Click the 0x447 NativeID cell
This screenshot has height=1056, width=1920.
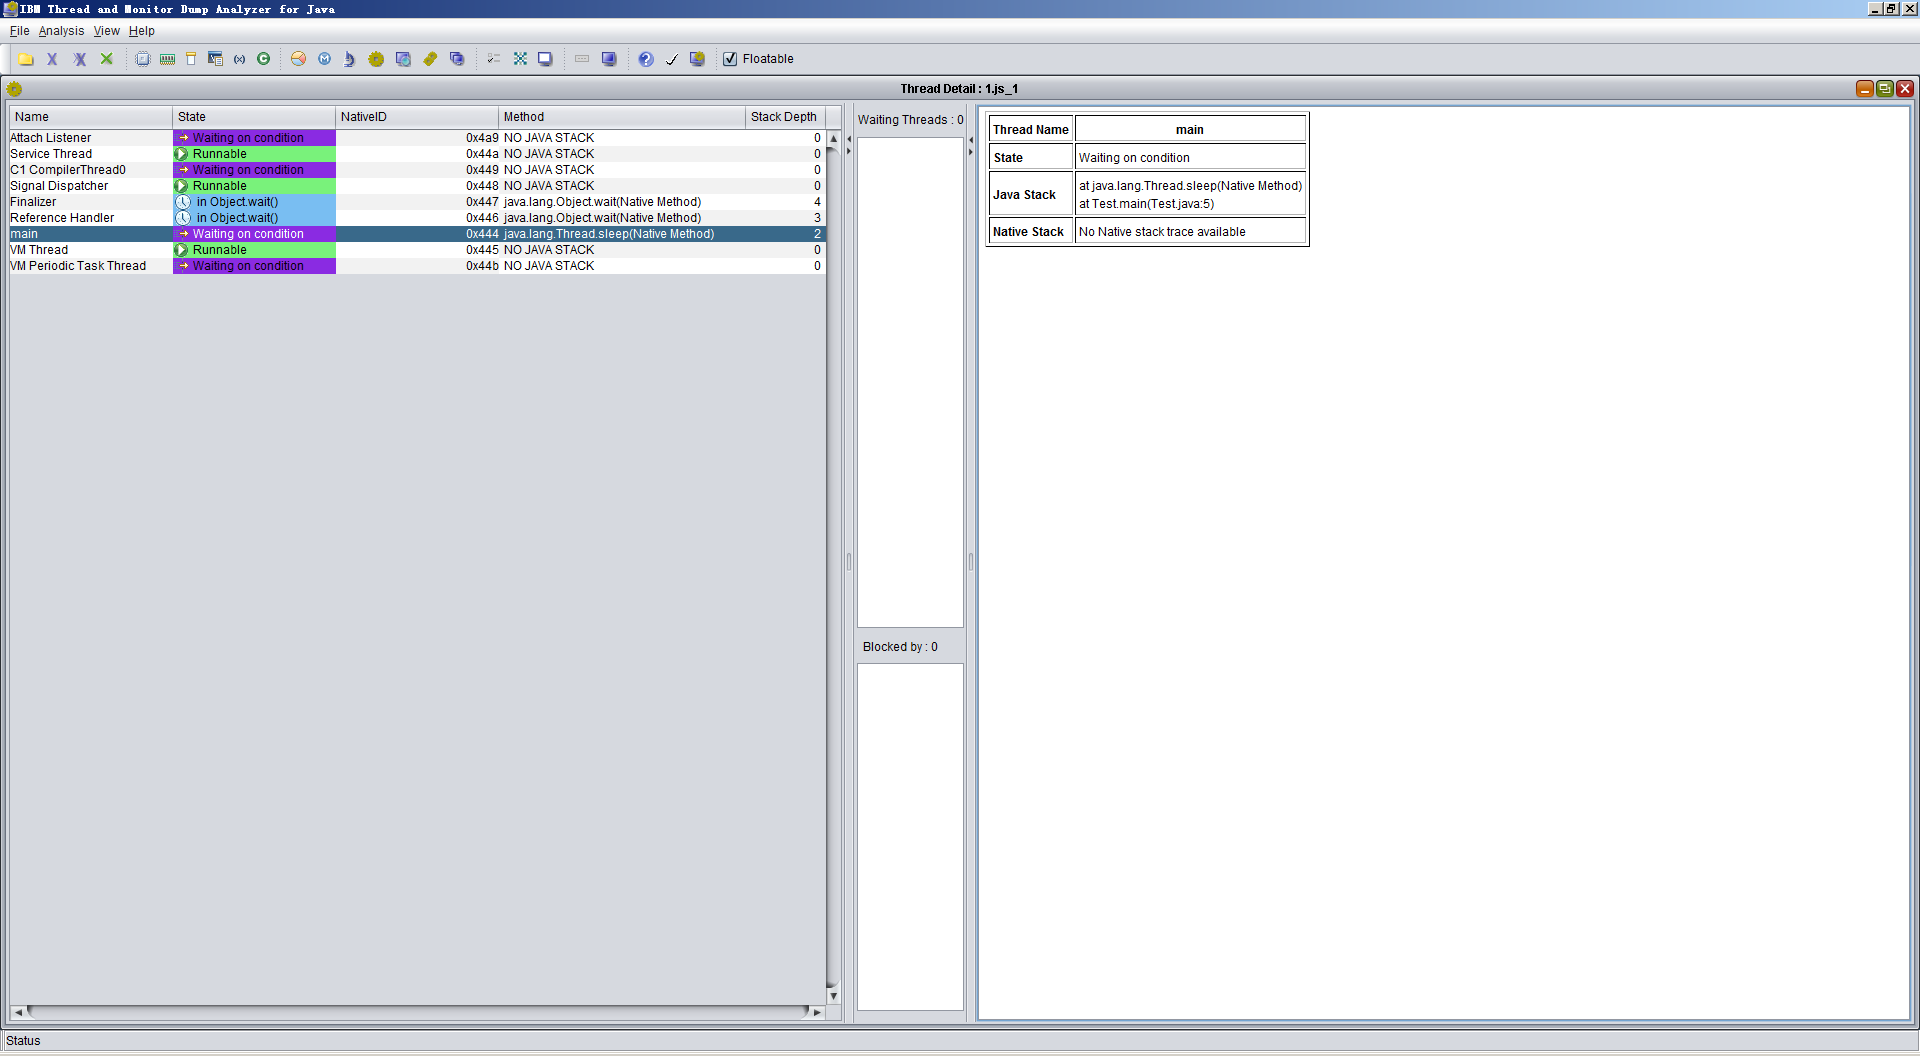pyautogui.click(x=417, y=202)
